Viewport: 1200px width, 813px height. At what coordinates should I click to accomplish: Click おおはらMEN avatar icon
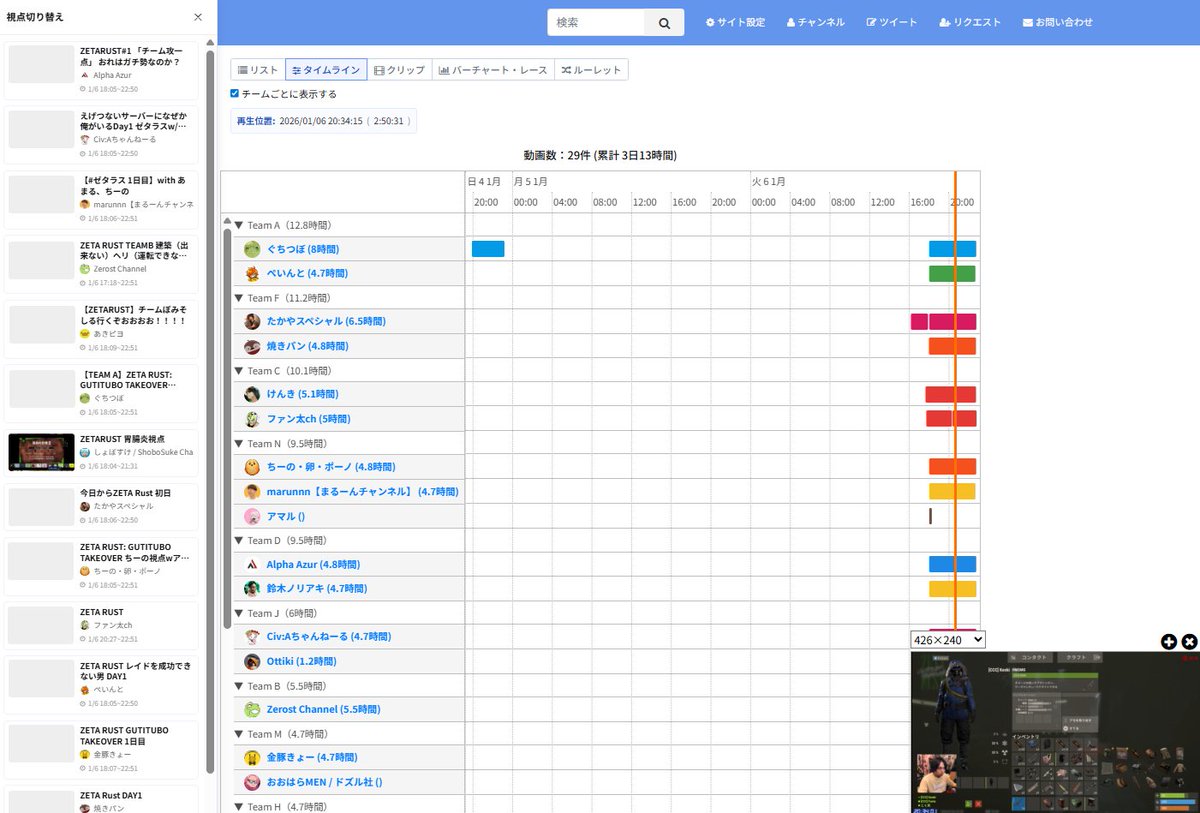coord(252,782)
